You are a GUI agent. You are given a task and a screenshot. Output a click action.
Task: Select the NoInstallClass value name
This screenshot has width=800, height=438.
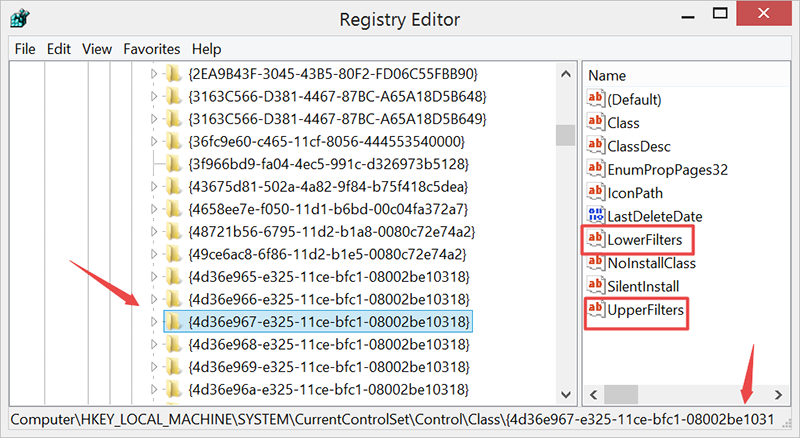(652, 263)
